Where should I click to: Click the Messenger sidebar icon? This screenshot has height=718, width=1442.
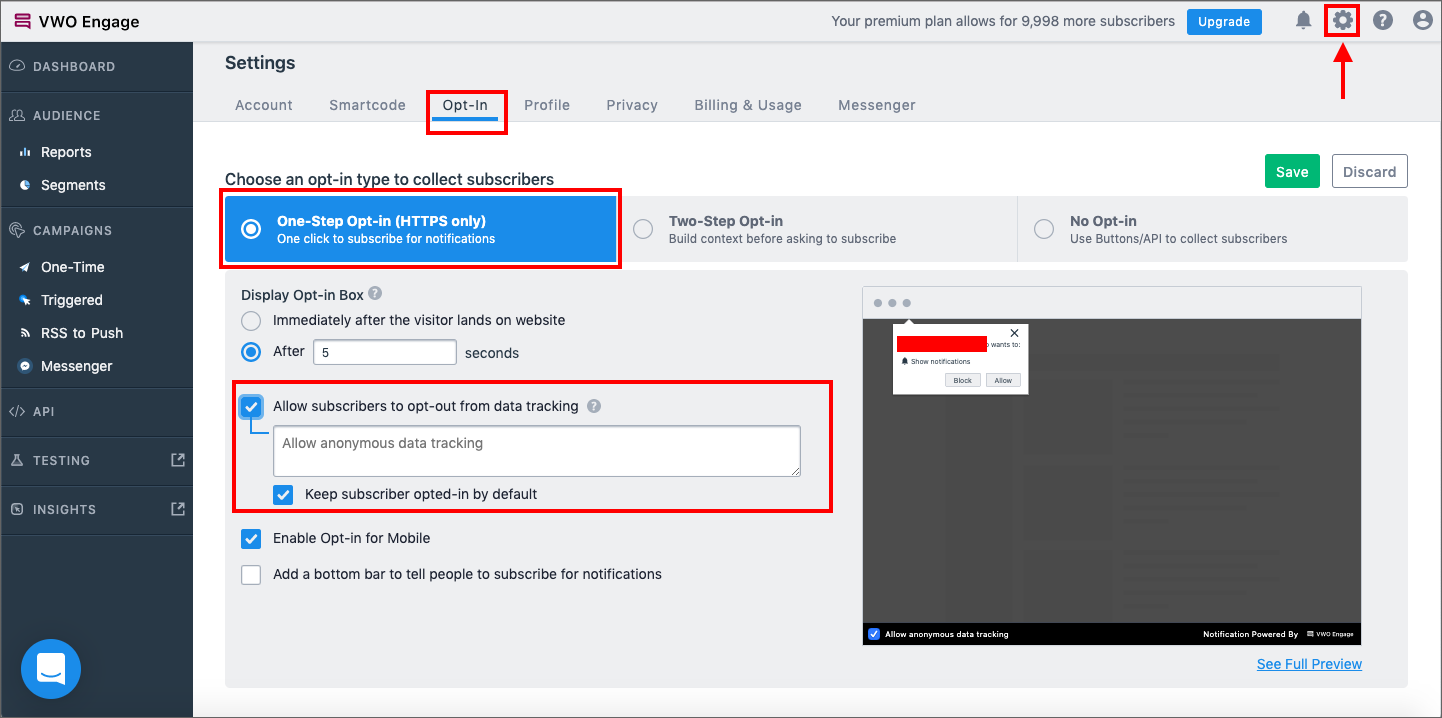click(25, 366)
